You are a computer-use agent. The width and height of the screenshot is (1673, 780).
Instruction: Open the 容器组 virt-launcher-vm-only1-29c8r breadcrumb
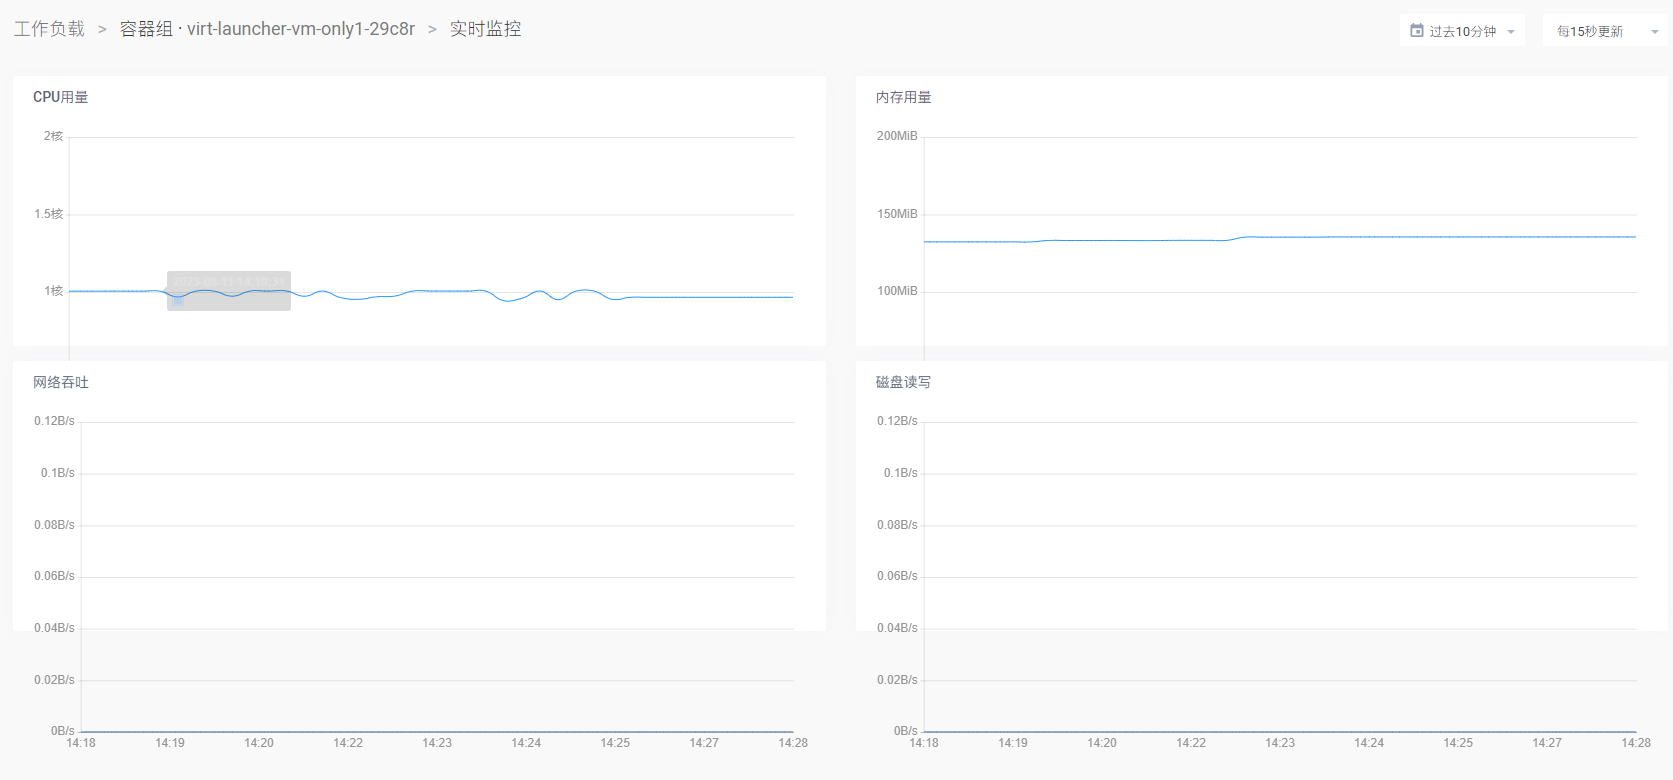(x=267, y=29)
